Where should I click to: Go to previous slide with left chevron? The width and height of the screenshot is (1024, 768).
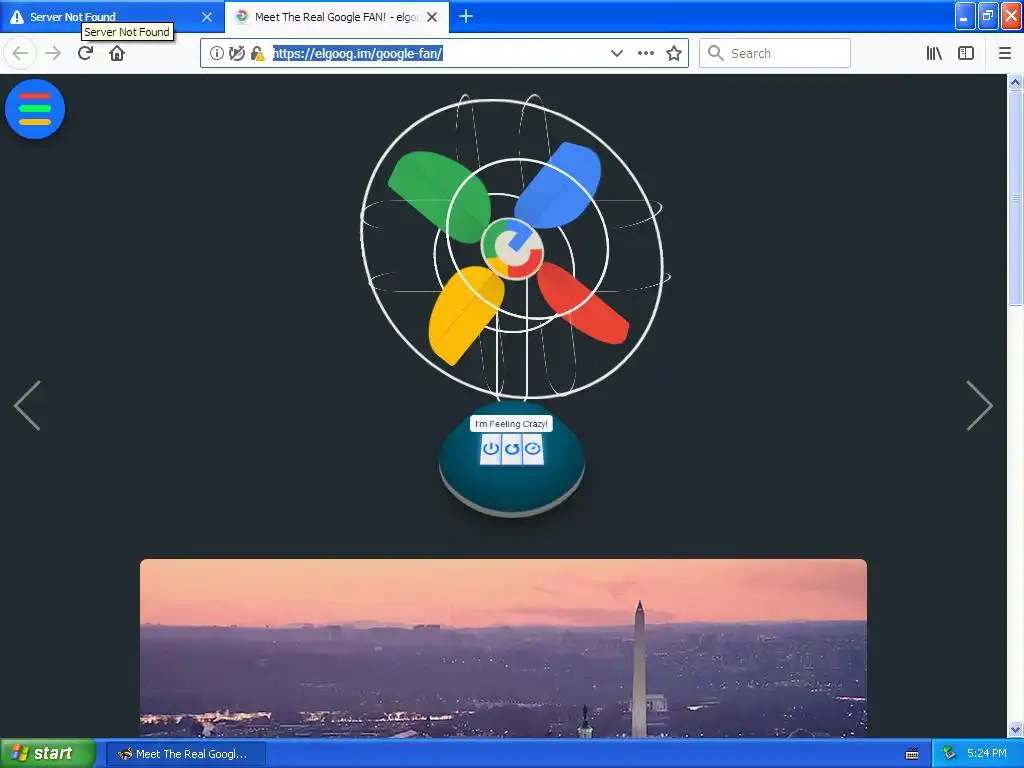point(27,406)
